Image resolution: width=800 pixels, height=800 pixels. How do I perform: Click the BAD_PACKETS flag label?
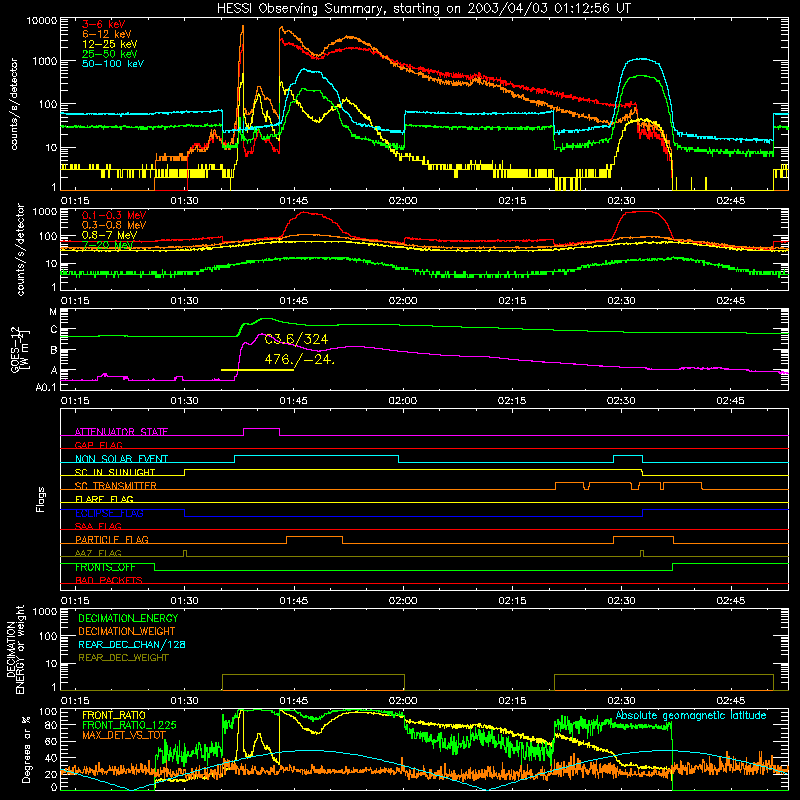click(x=109, y=580)
